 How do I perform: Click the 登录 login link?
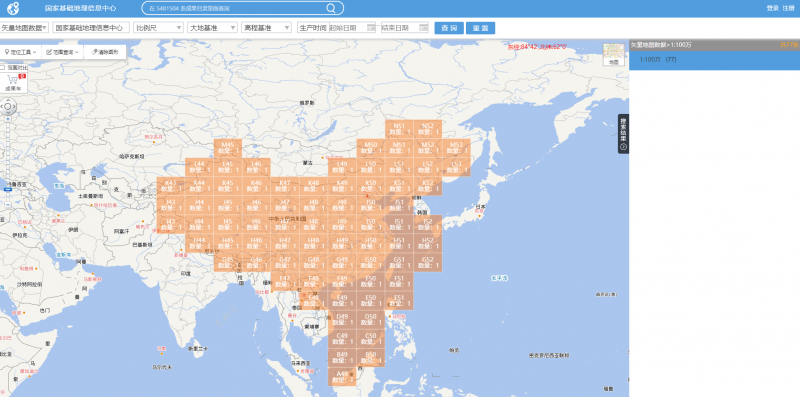click(772, 8)
